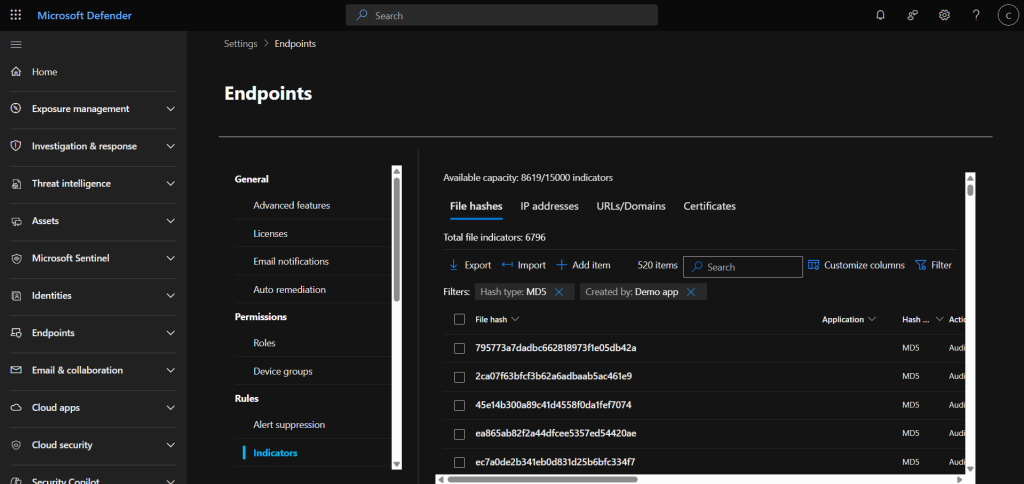Image resolution: width=1024 pixels, height=484 pixels.
Task: Select checkbox for hash 2ca07f63bfcf3b62a6adbaab5ac461e9
Action: (x=459, y=377)
